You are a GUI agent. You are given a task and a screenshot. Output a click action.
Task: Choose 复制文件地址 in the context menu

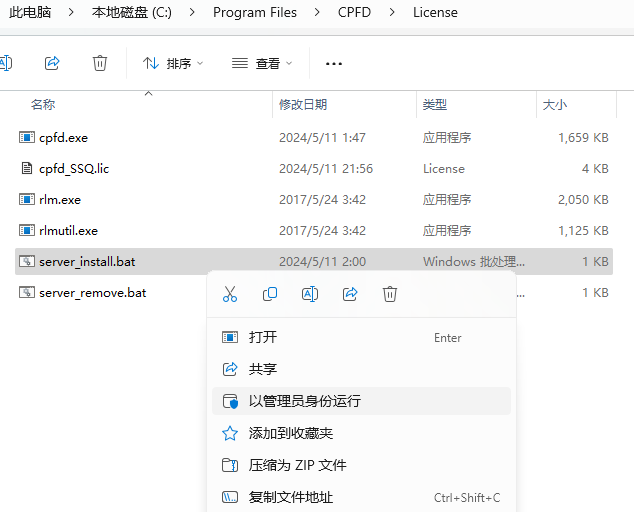(x=361, y=497)
